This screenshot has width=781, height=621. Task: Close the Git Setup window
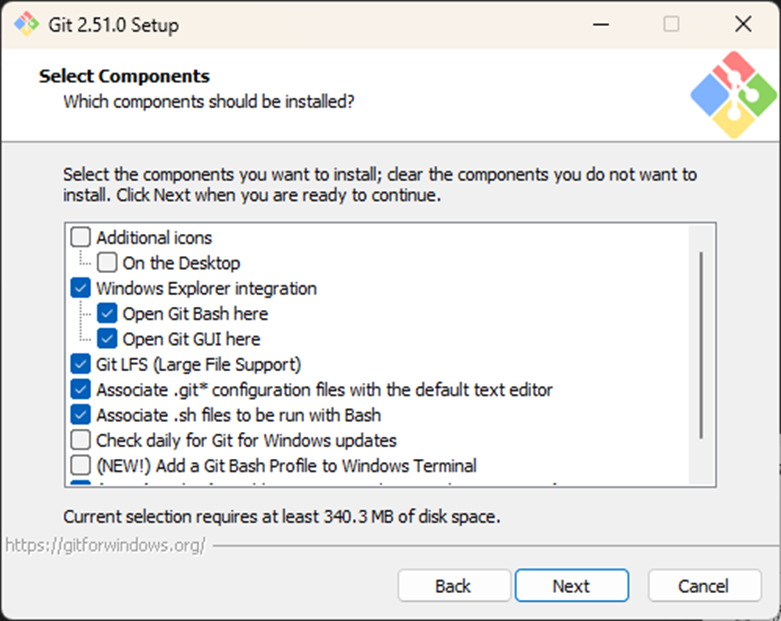coord(742,24)
